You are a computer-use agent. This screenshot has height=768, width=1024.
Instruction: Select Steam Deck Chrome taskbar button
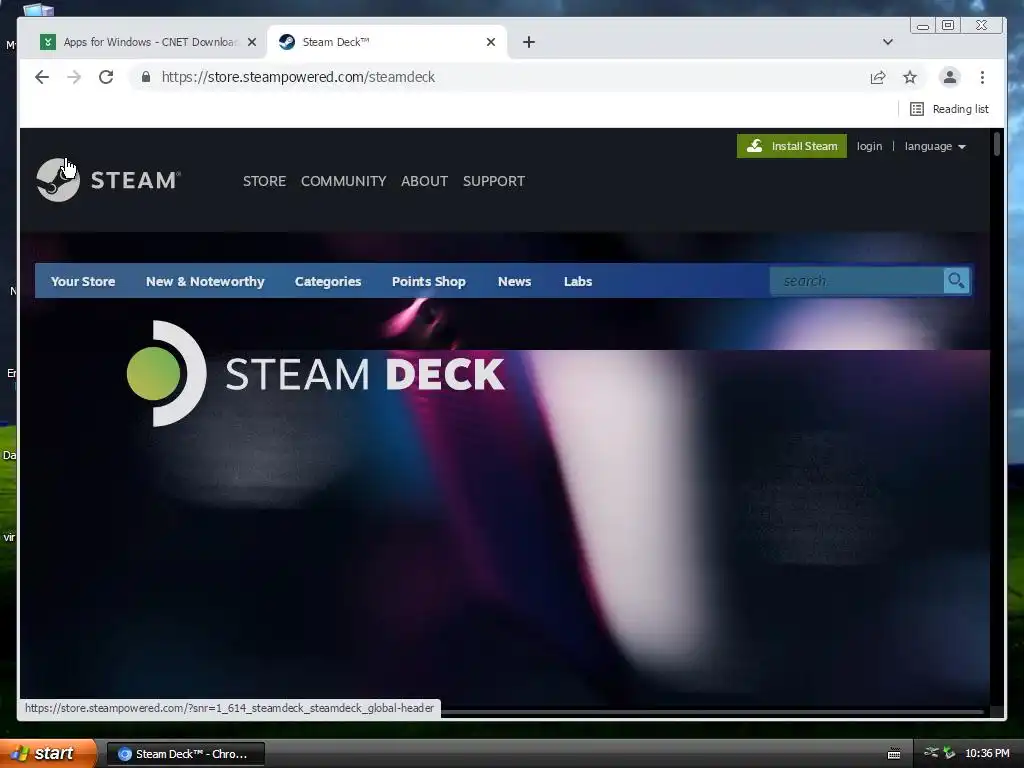click(185, 754)
